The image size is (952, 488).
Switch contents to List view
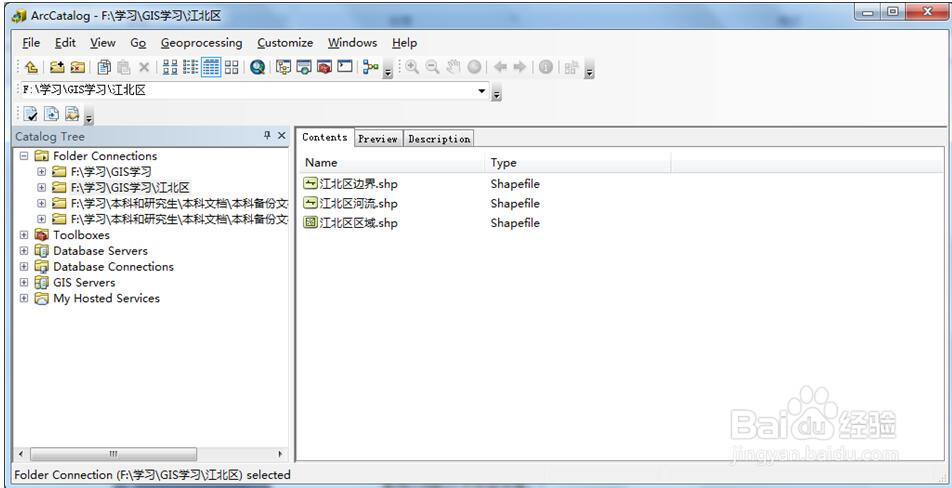click(191, 67)
